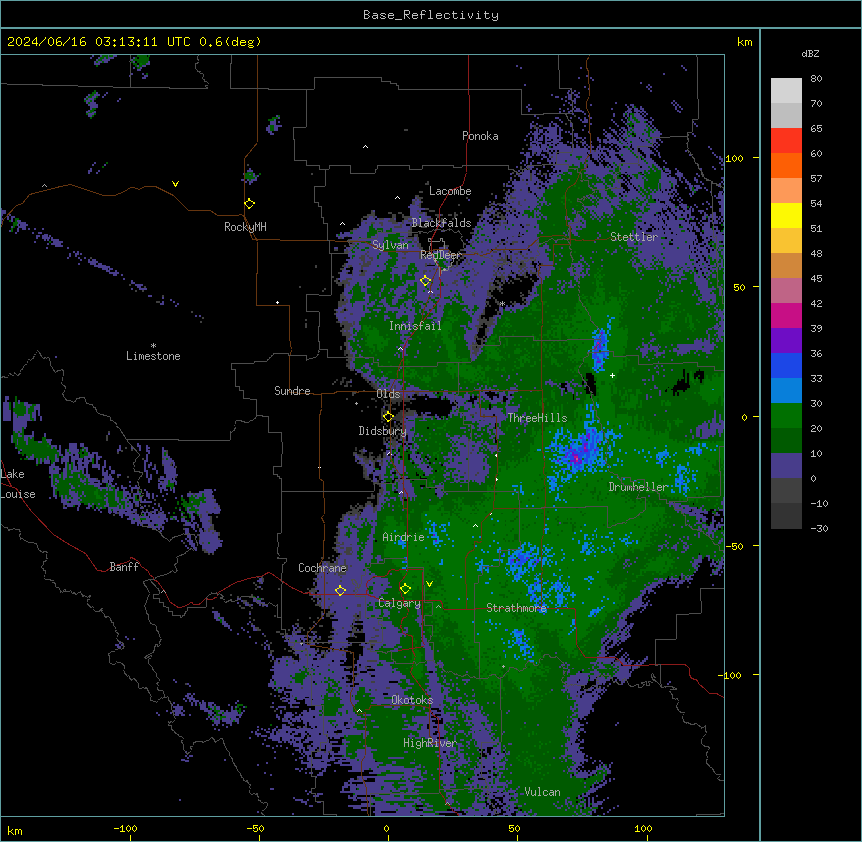This screenshot has width=862, height=842.
Task: Click the Limestone label
Action: (x=153, y=356)
